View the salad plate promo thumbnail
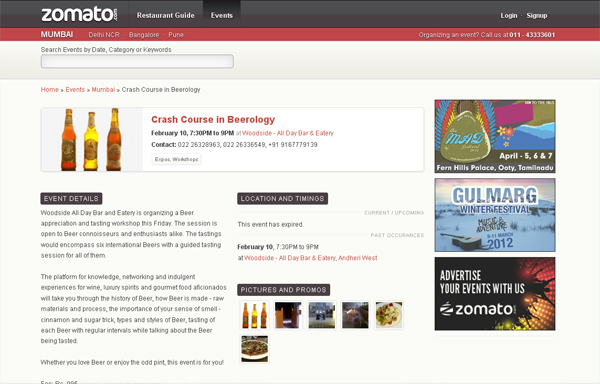 389,315
